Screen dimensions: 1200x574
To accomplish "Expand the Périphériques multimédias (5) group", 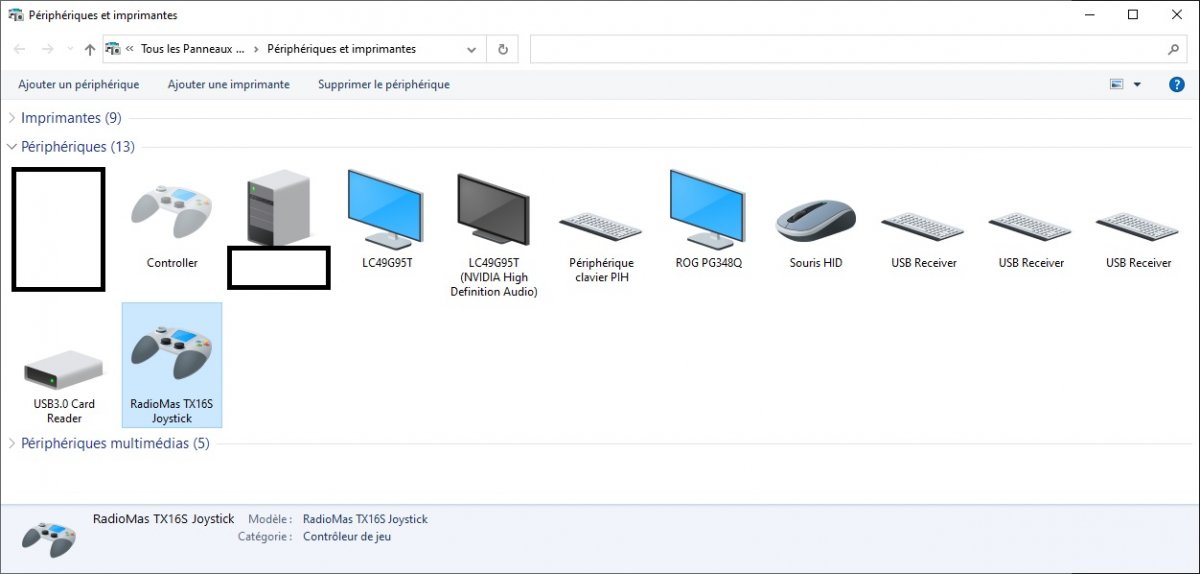I will point(12,443).
